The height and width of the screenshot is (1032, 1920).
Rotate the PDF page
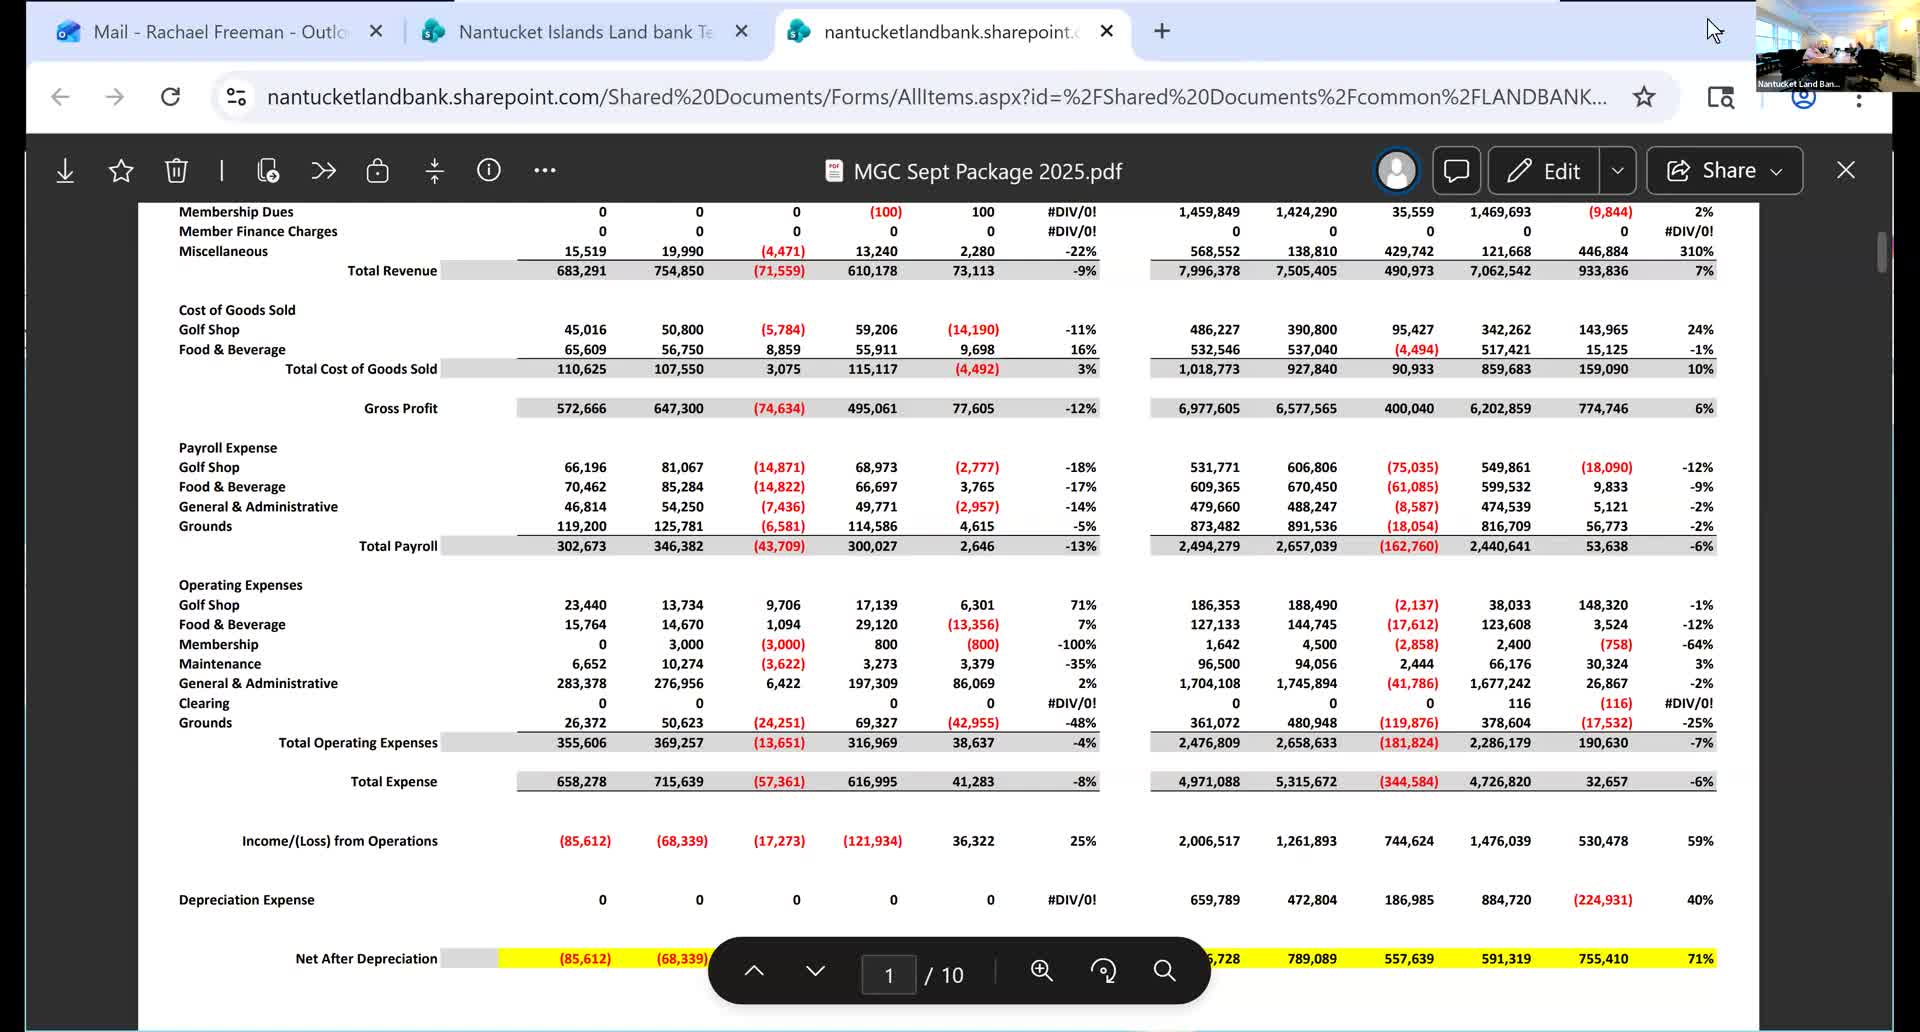pyautogui.click(x=1103, y=971)
